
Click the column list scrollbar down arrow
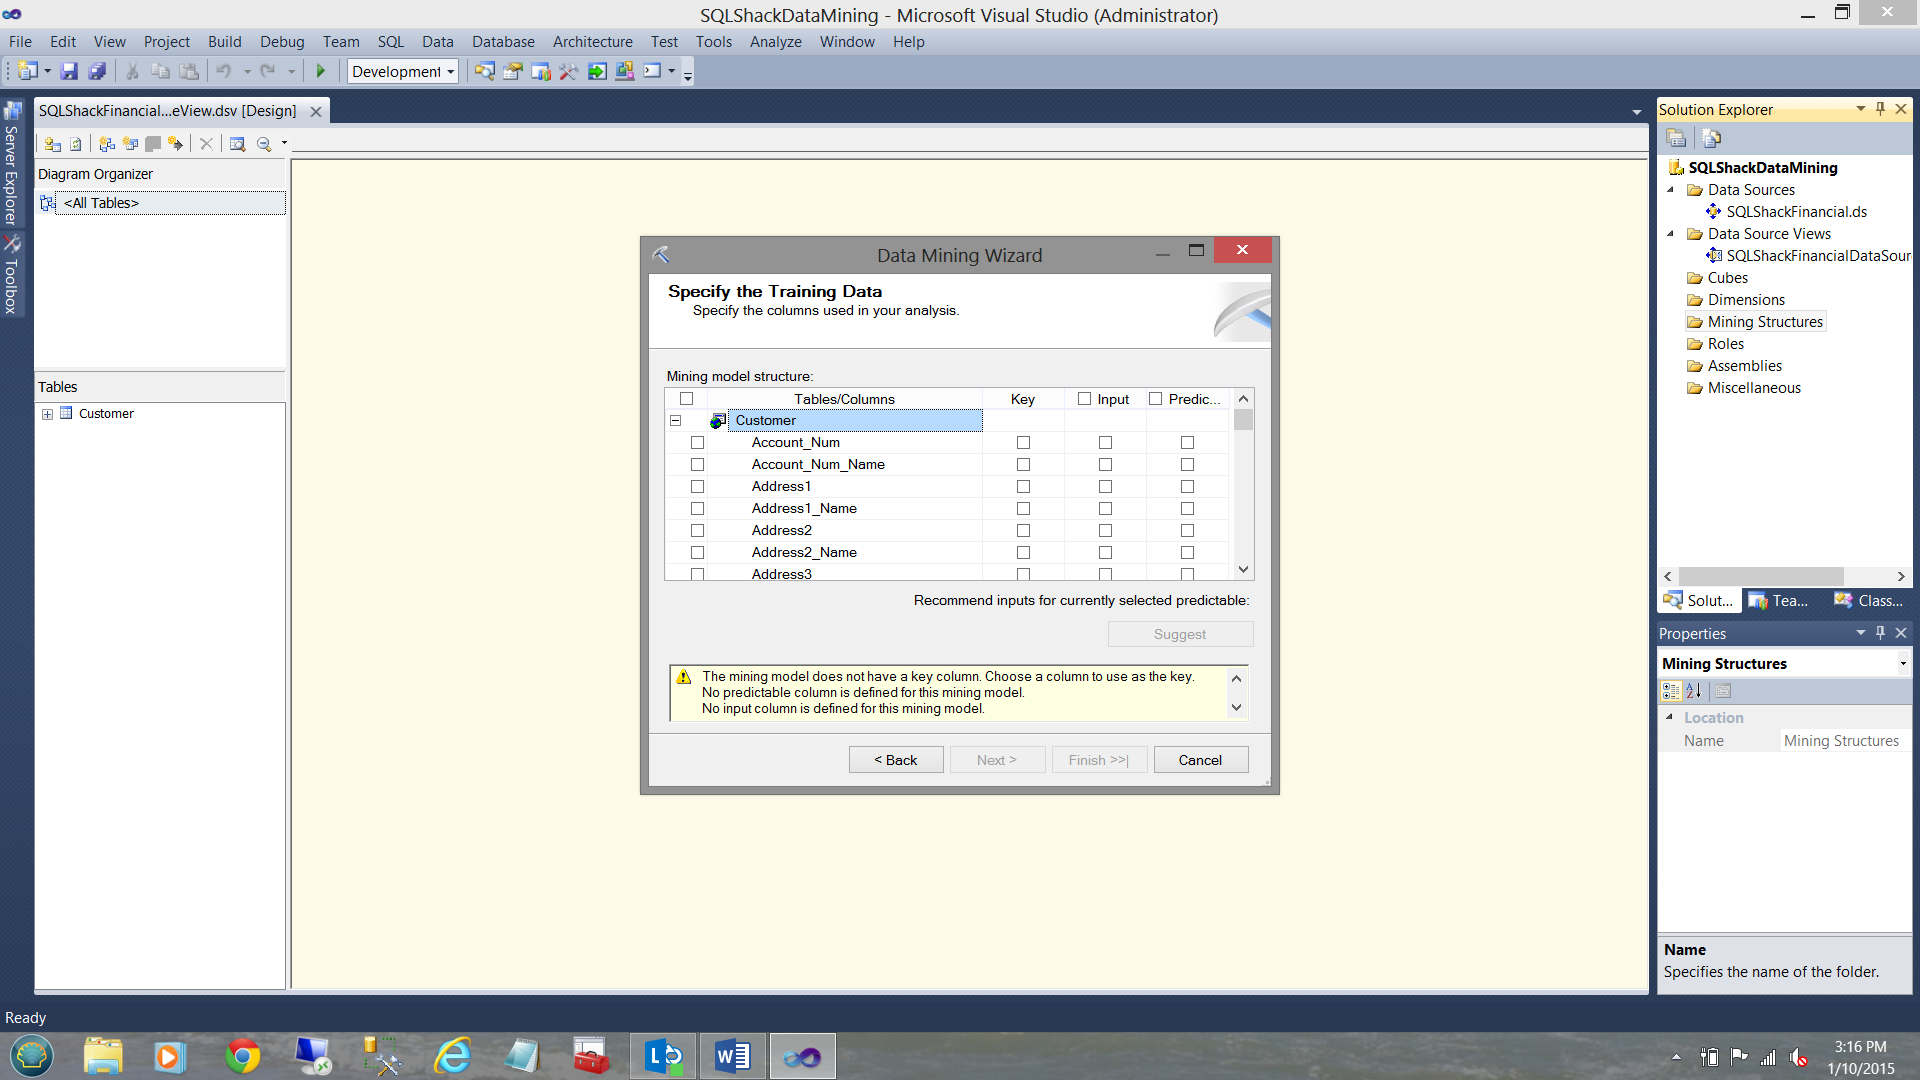[x=1243, y=569]
